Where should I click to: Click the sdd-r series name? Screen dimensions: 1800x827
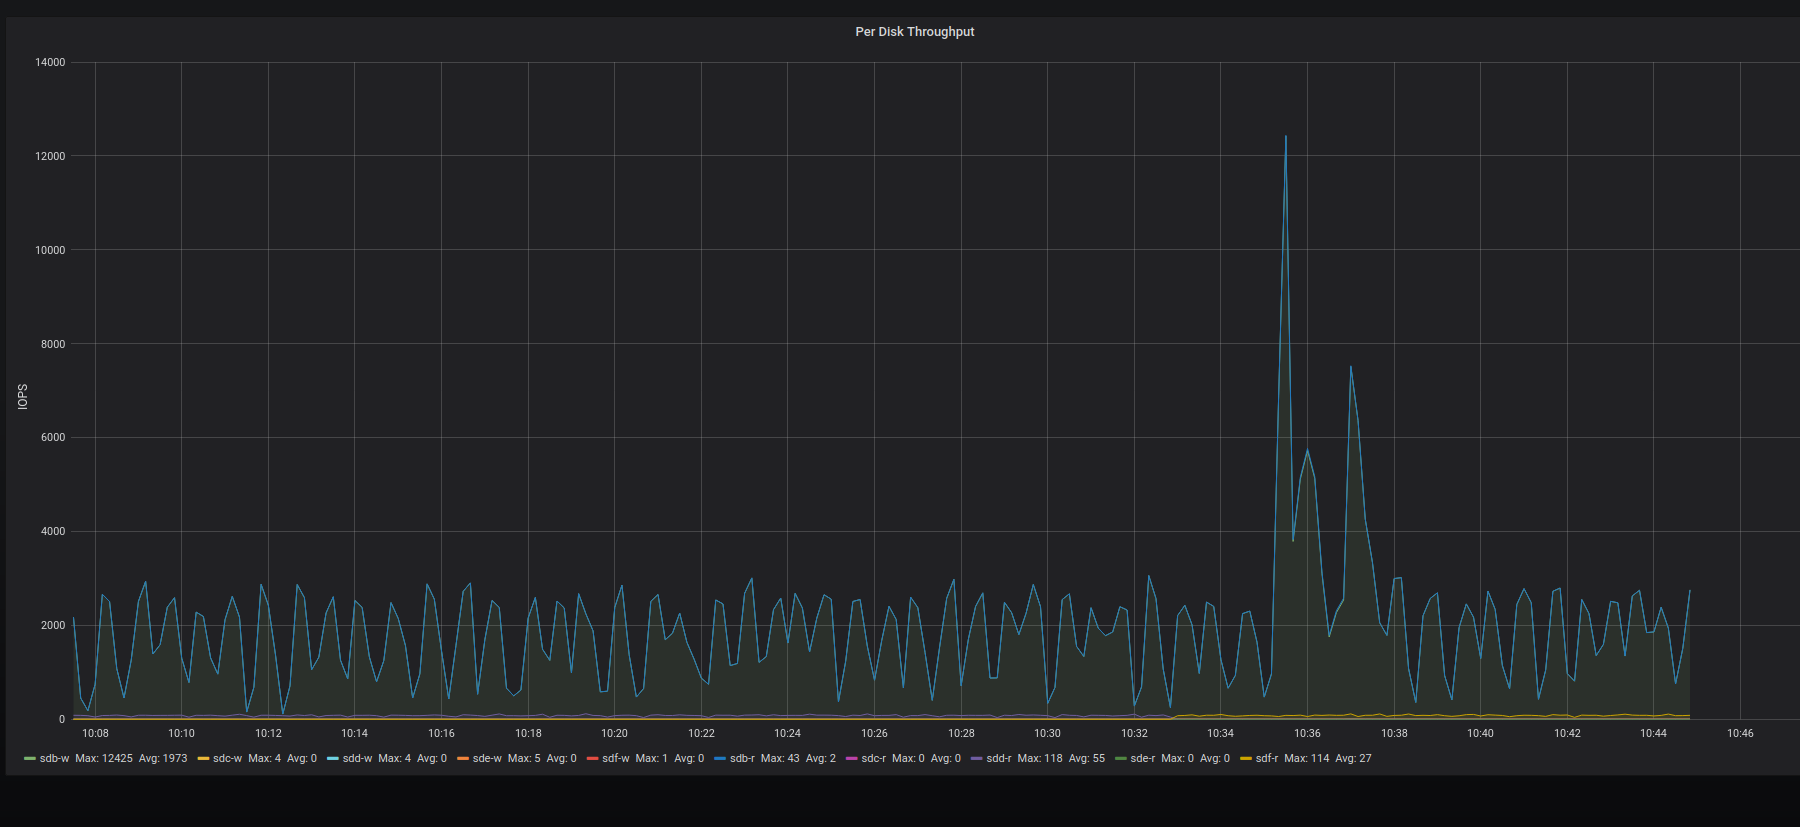click(999, 759)
